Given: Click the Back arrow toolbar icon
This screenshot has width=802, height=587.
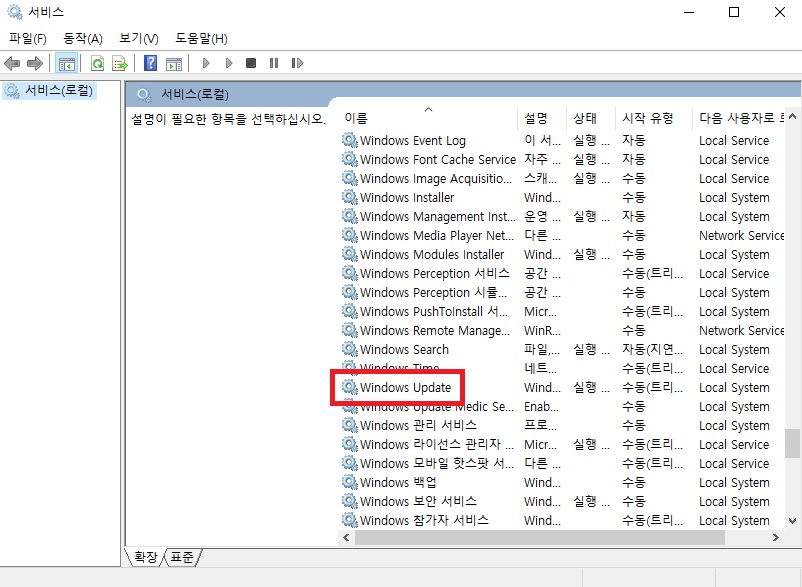Looking at the screenshot, I should tap(12, 63).
